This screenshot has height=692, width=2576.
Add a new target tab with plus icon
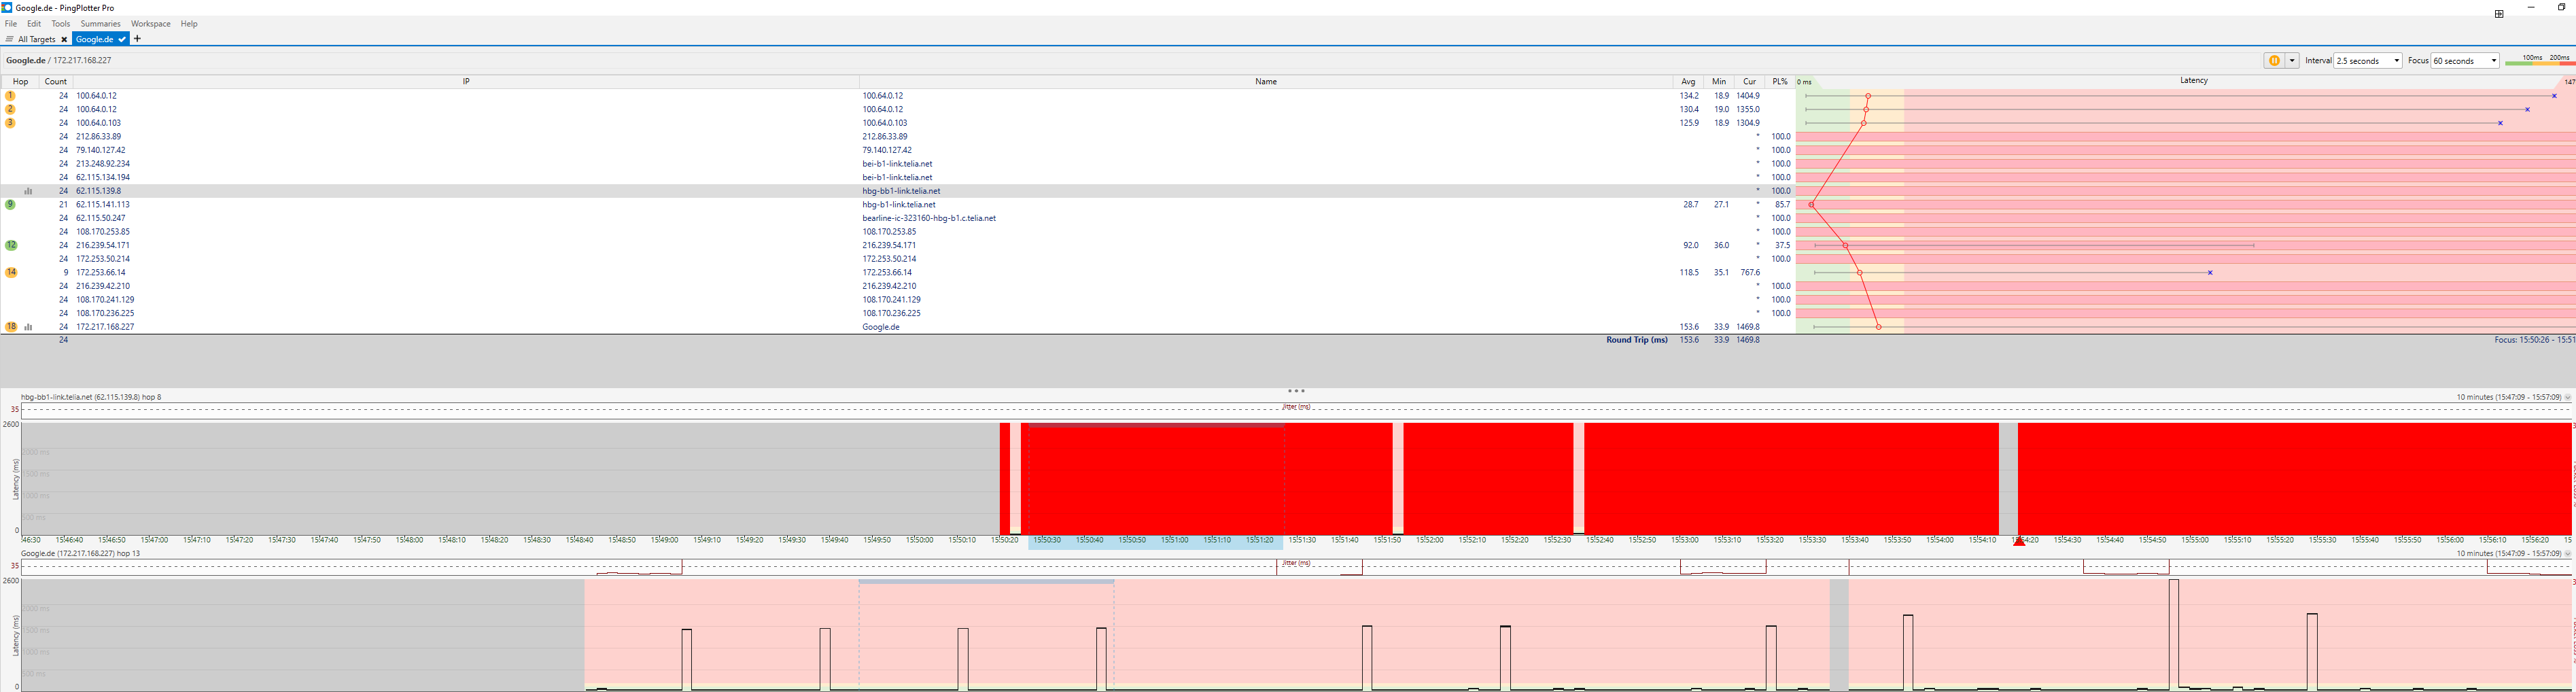(x=137, y=39)
